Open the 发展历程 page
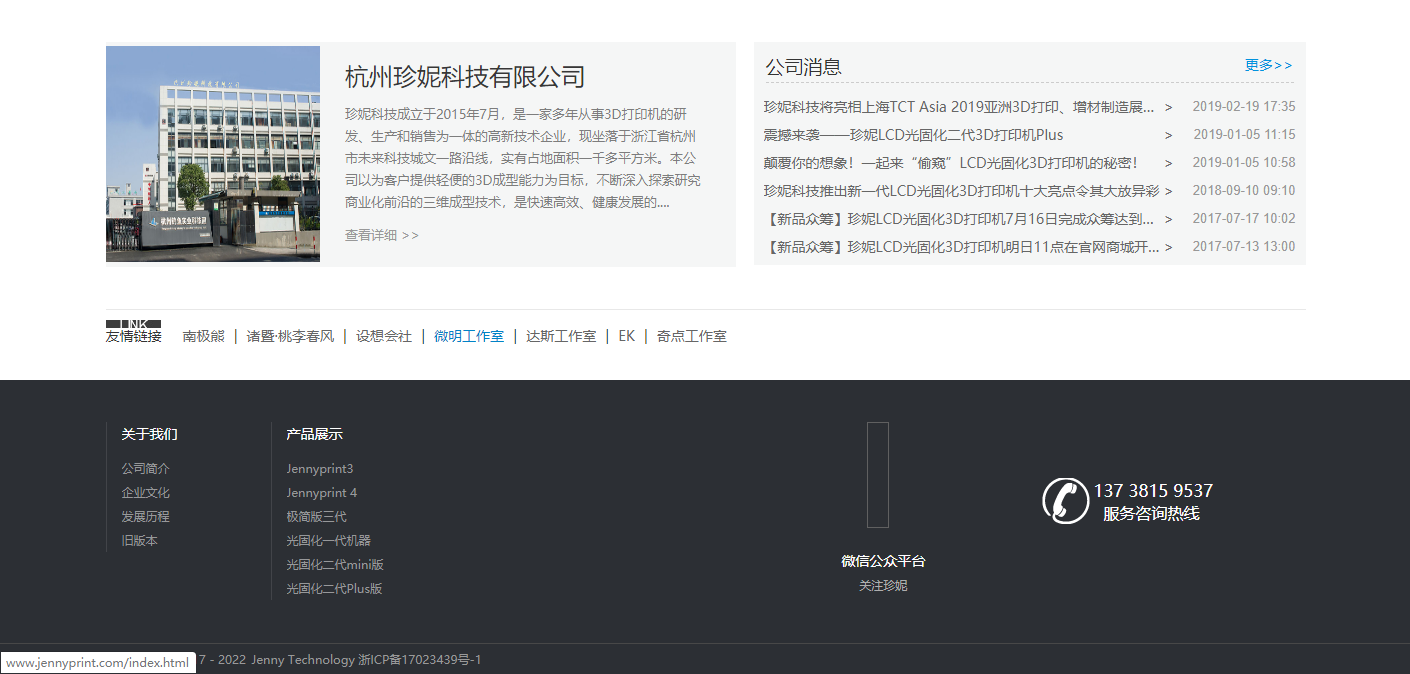The height and width of the screenshot is (674, 1410). (145, 516)
